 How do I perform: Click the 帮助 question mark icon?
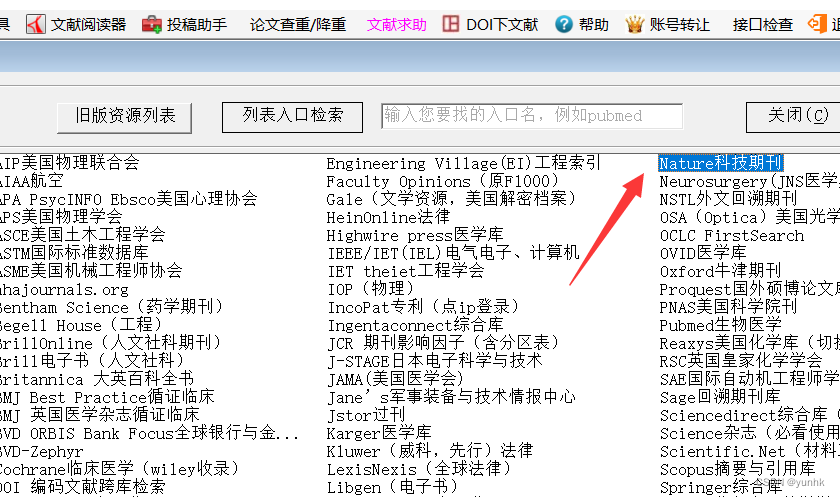point(564,24)
